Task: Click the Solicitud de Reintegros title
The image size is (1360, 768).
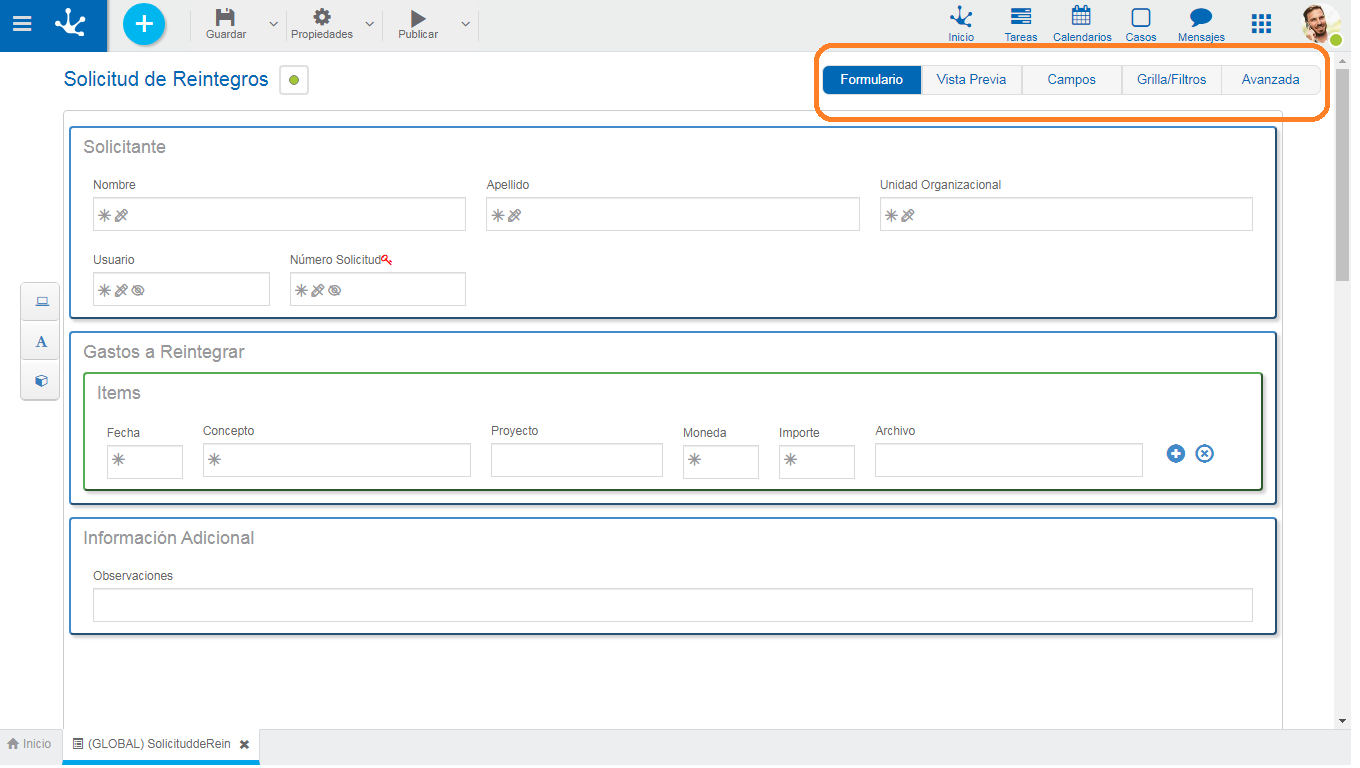Action: tap(166, 79)
